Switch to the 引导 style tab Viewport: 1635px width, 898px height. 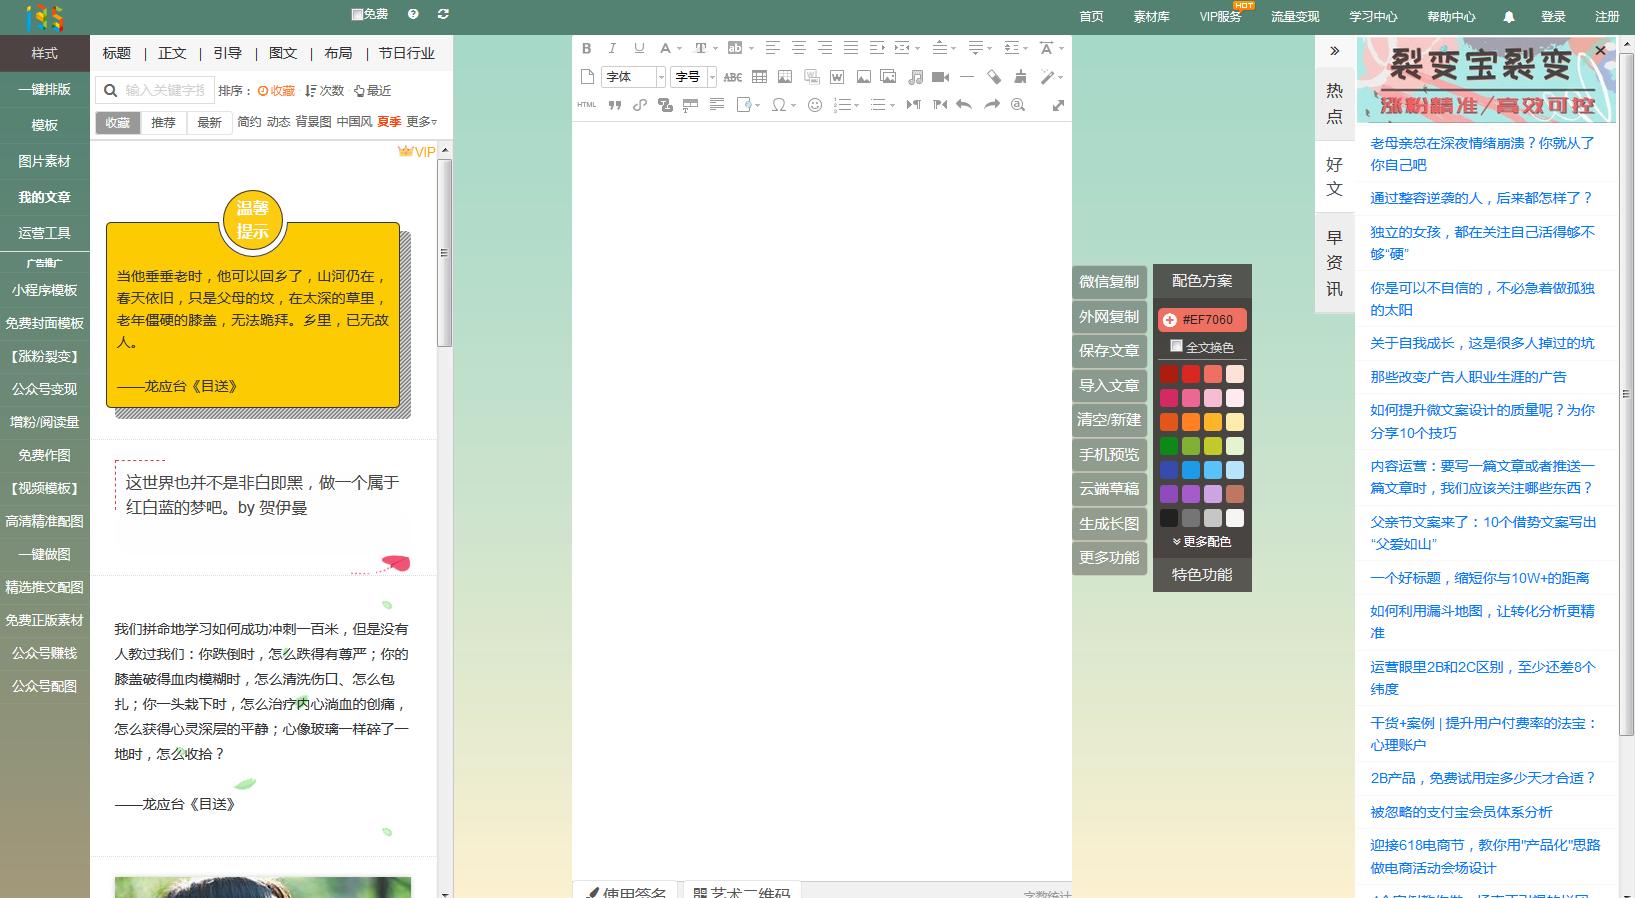(227, 53)
